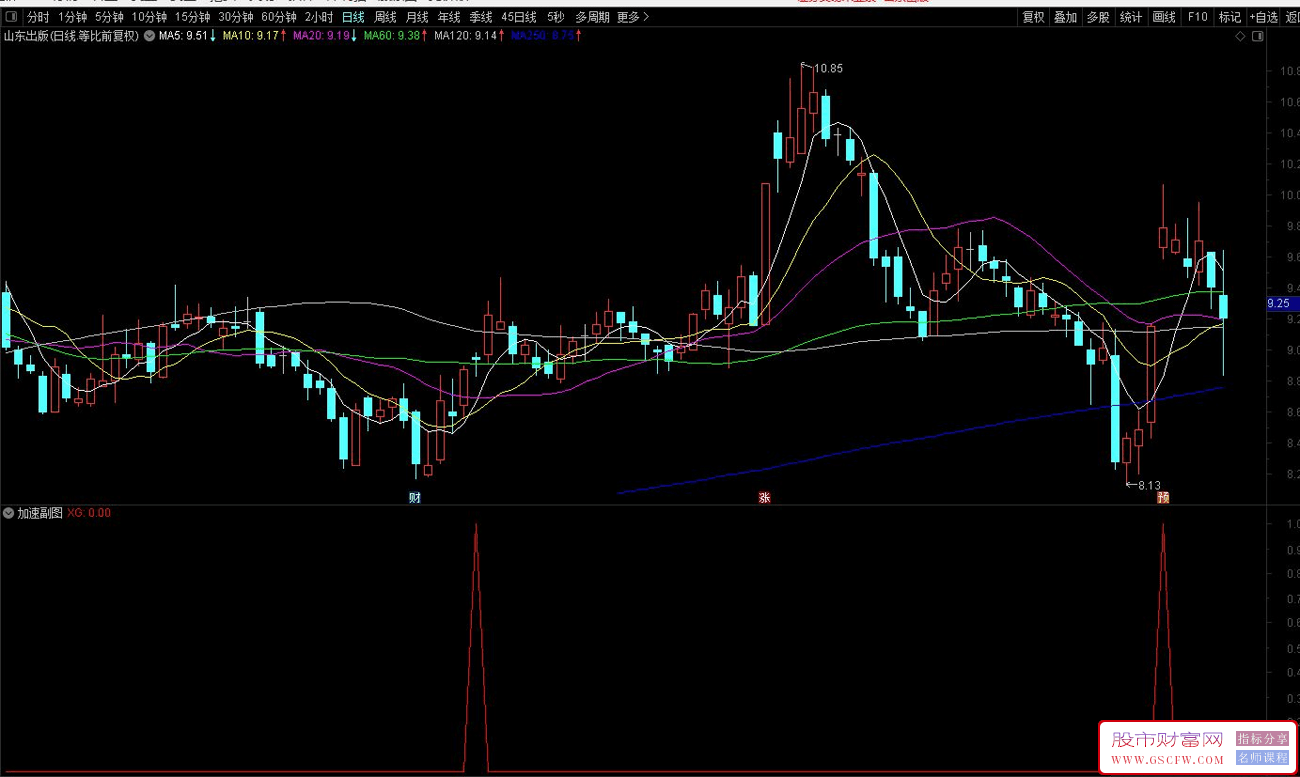Select the 15分钟 period tab

tap(192, 17)
